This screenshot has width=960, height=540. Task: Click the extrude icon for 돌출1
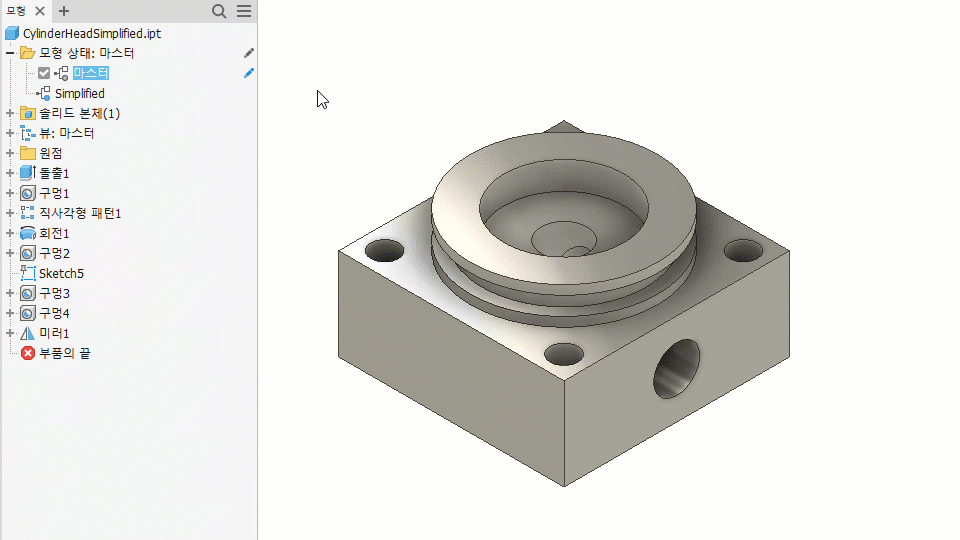[28, 173]
